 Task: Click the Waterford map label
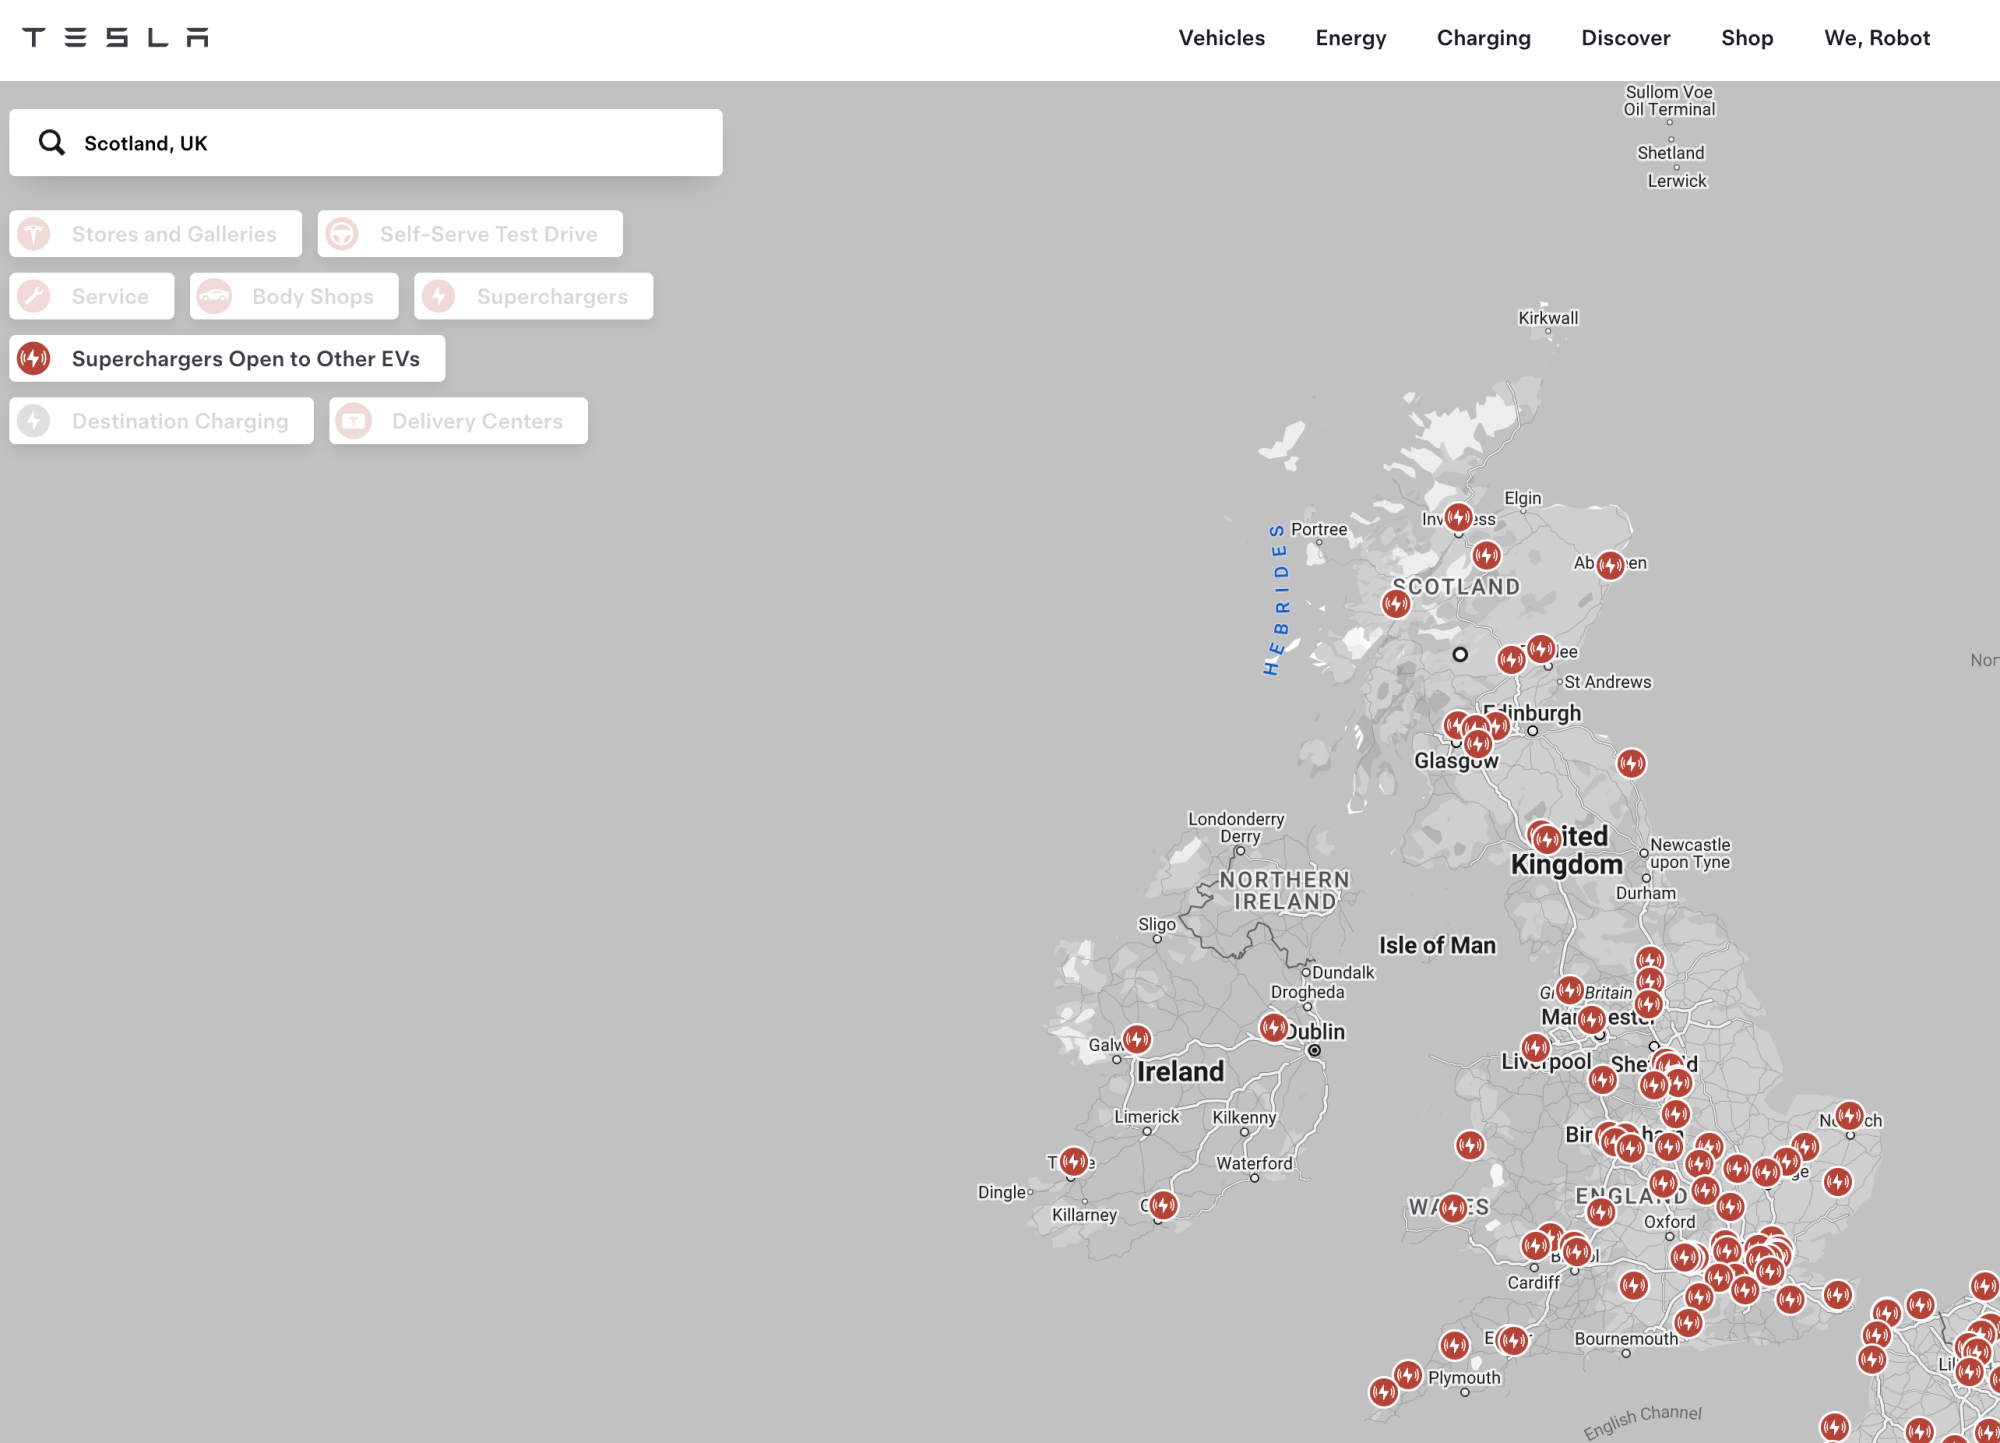pyautogui.click(x=1254, y=1163)
